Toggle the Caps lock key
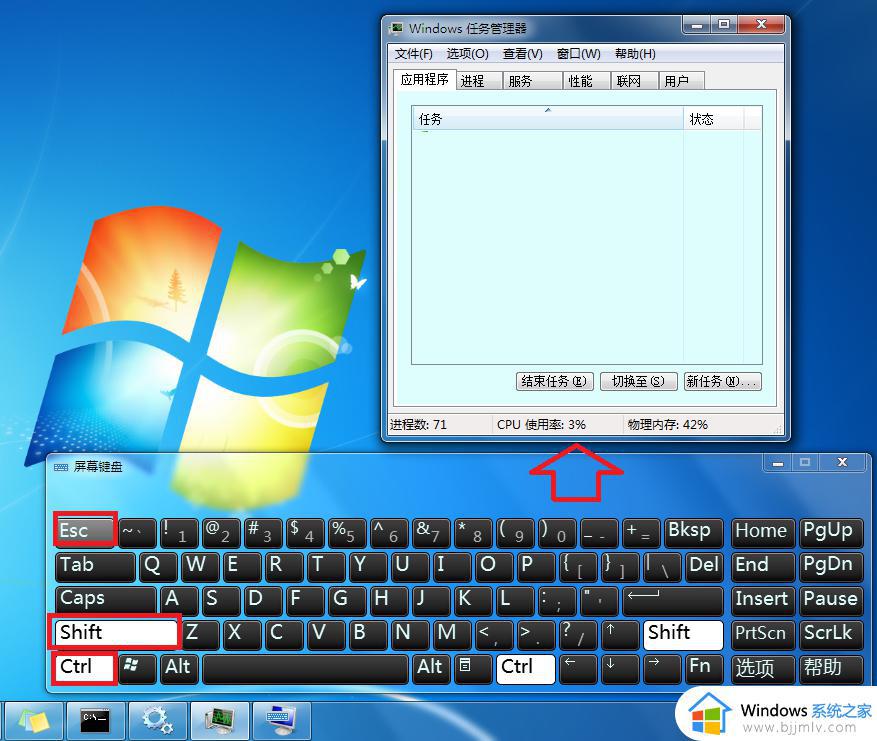The height and width of the screenshot is (741, 877). (x=105, y=599)
